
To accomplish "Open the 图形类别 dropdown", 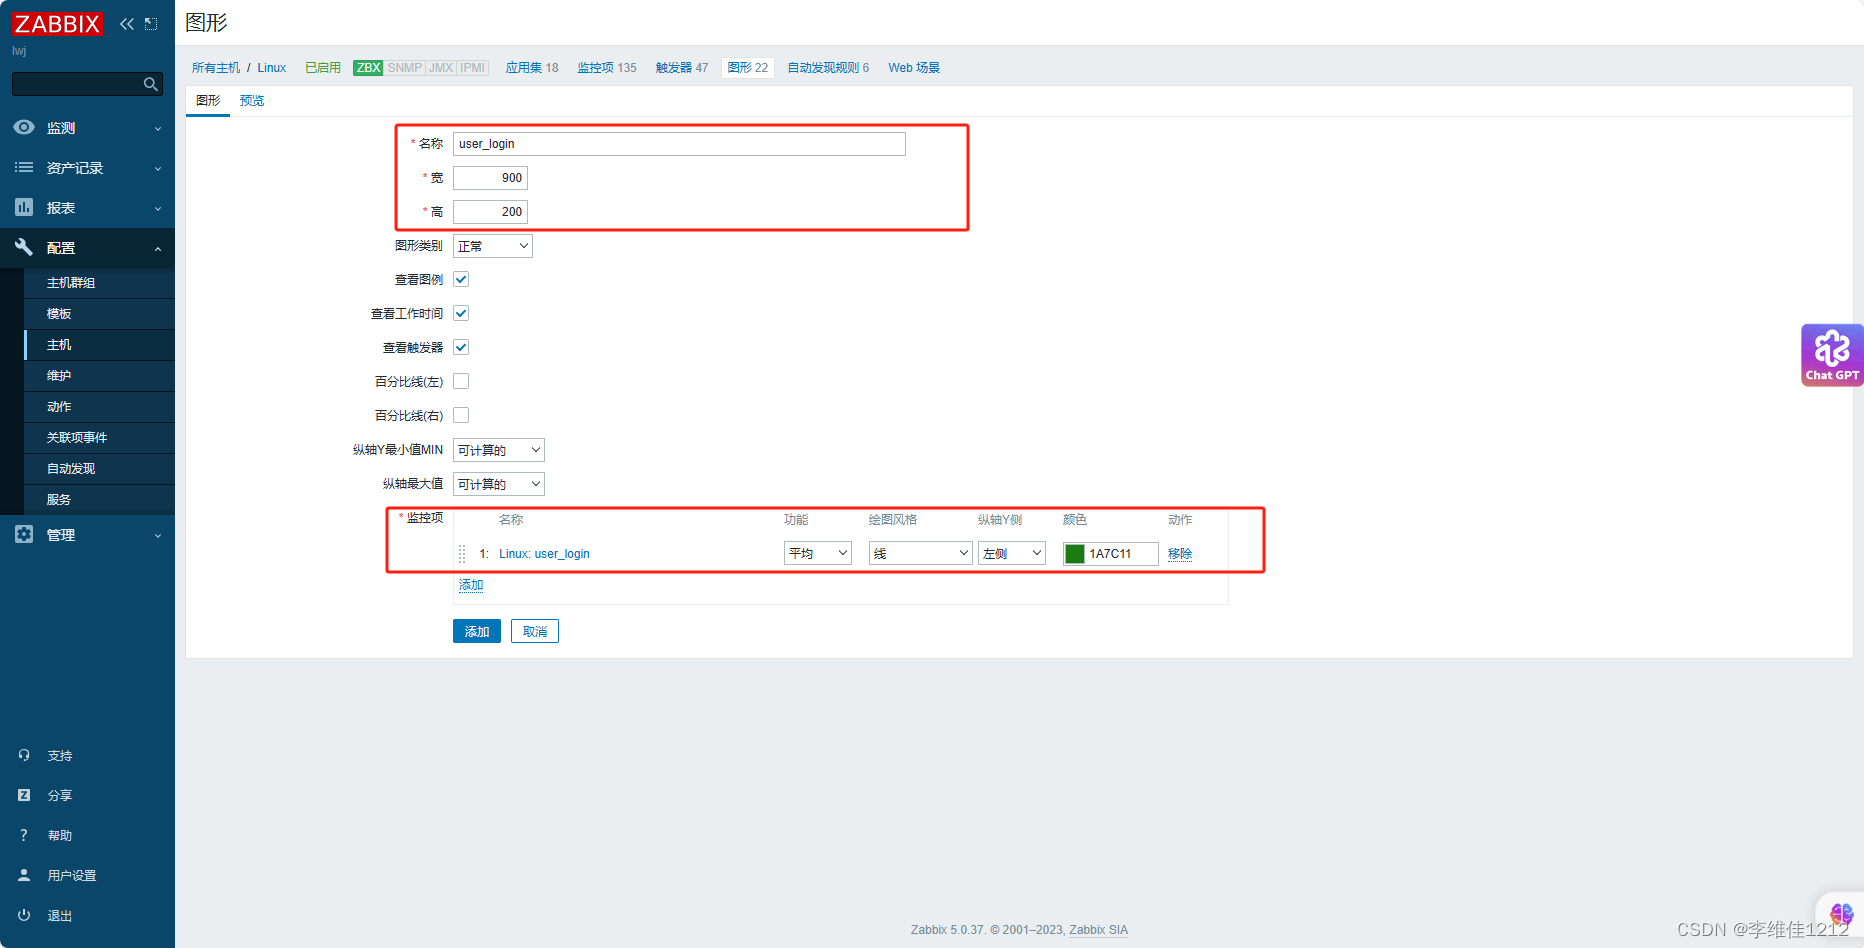I will coord(493,246).
